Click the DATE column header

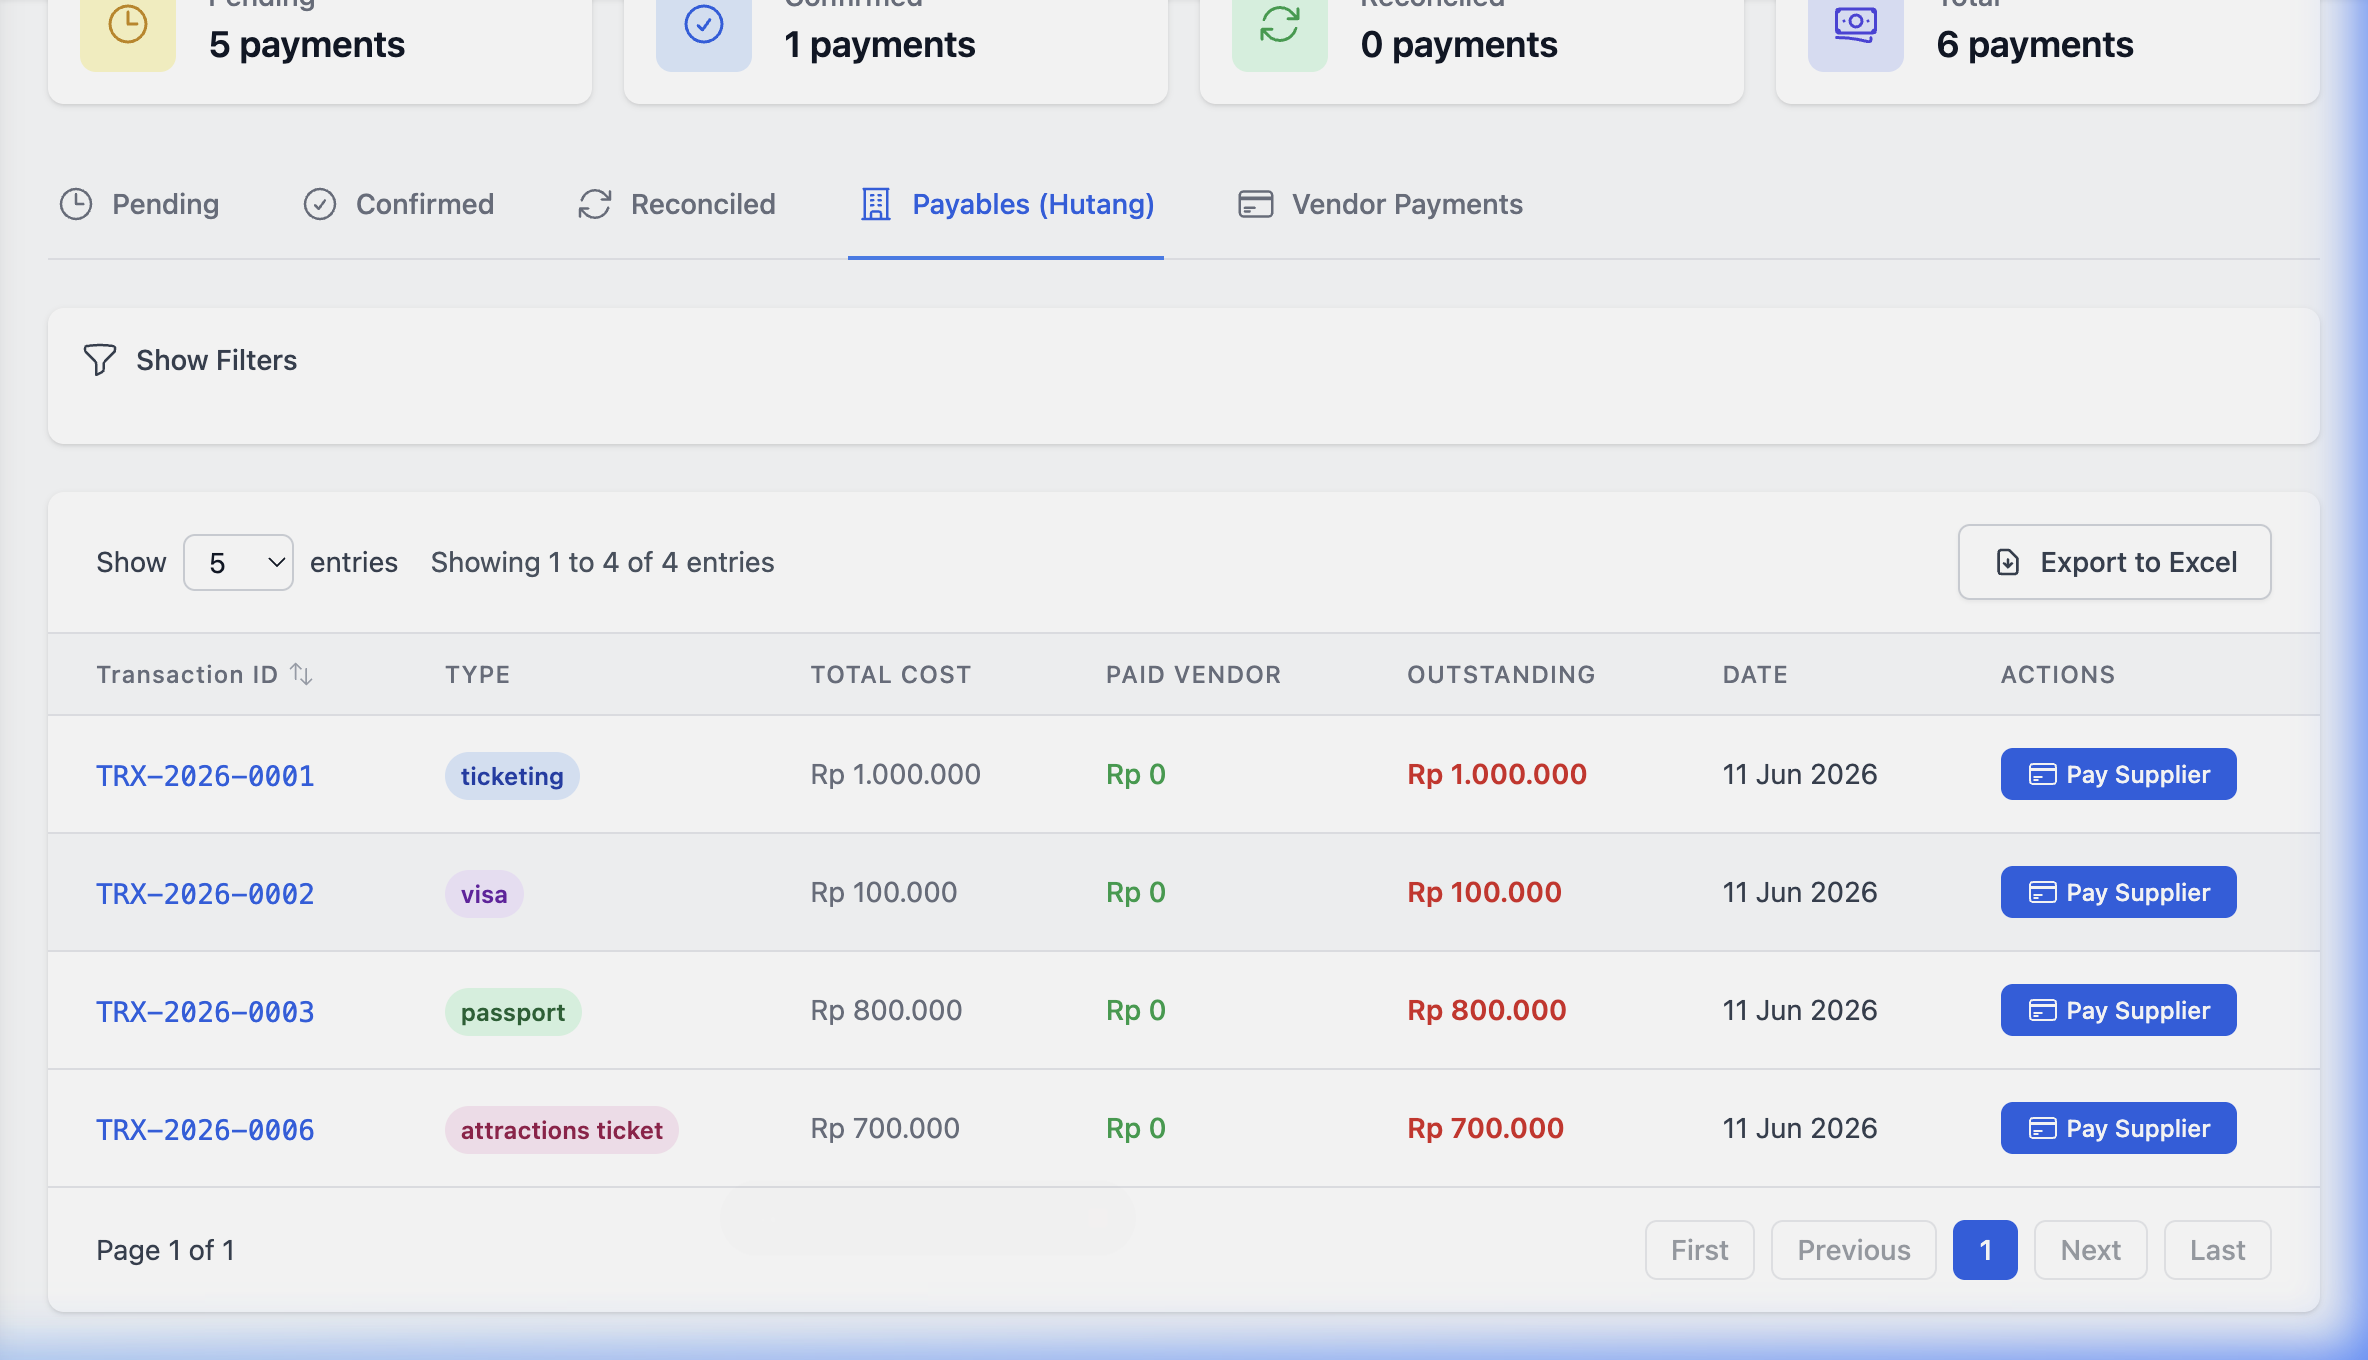1754,674
